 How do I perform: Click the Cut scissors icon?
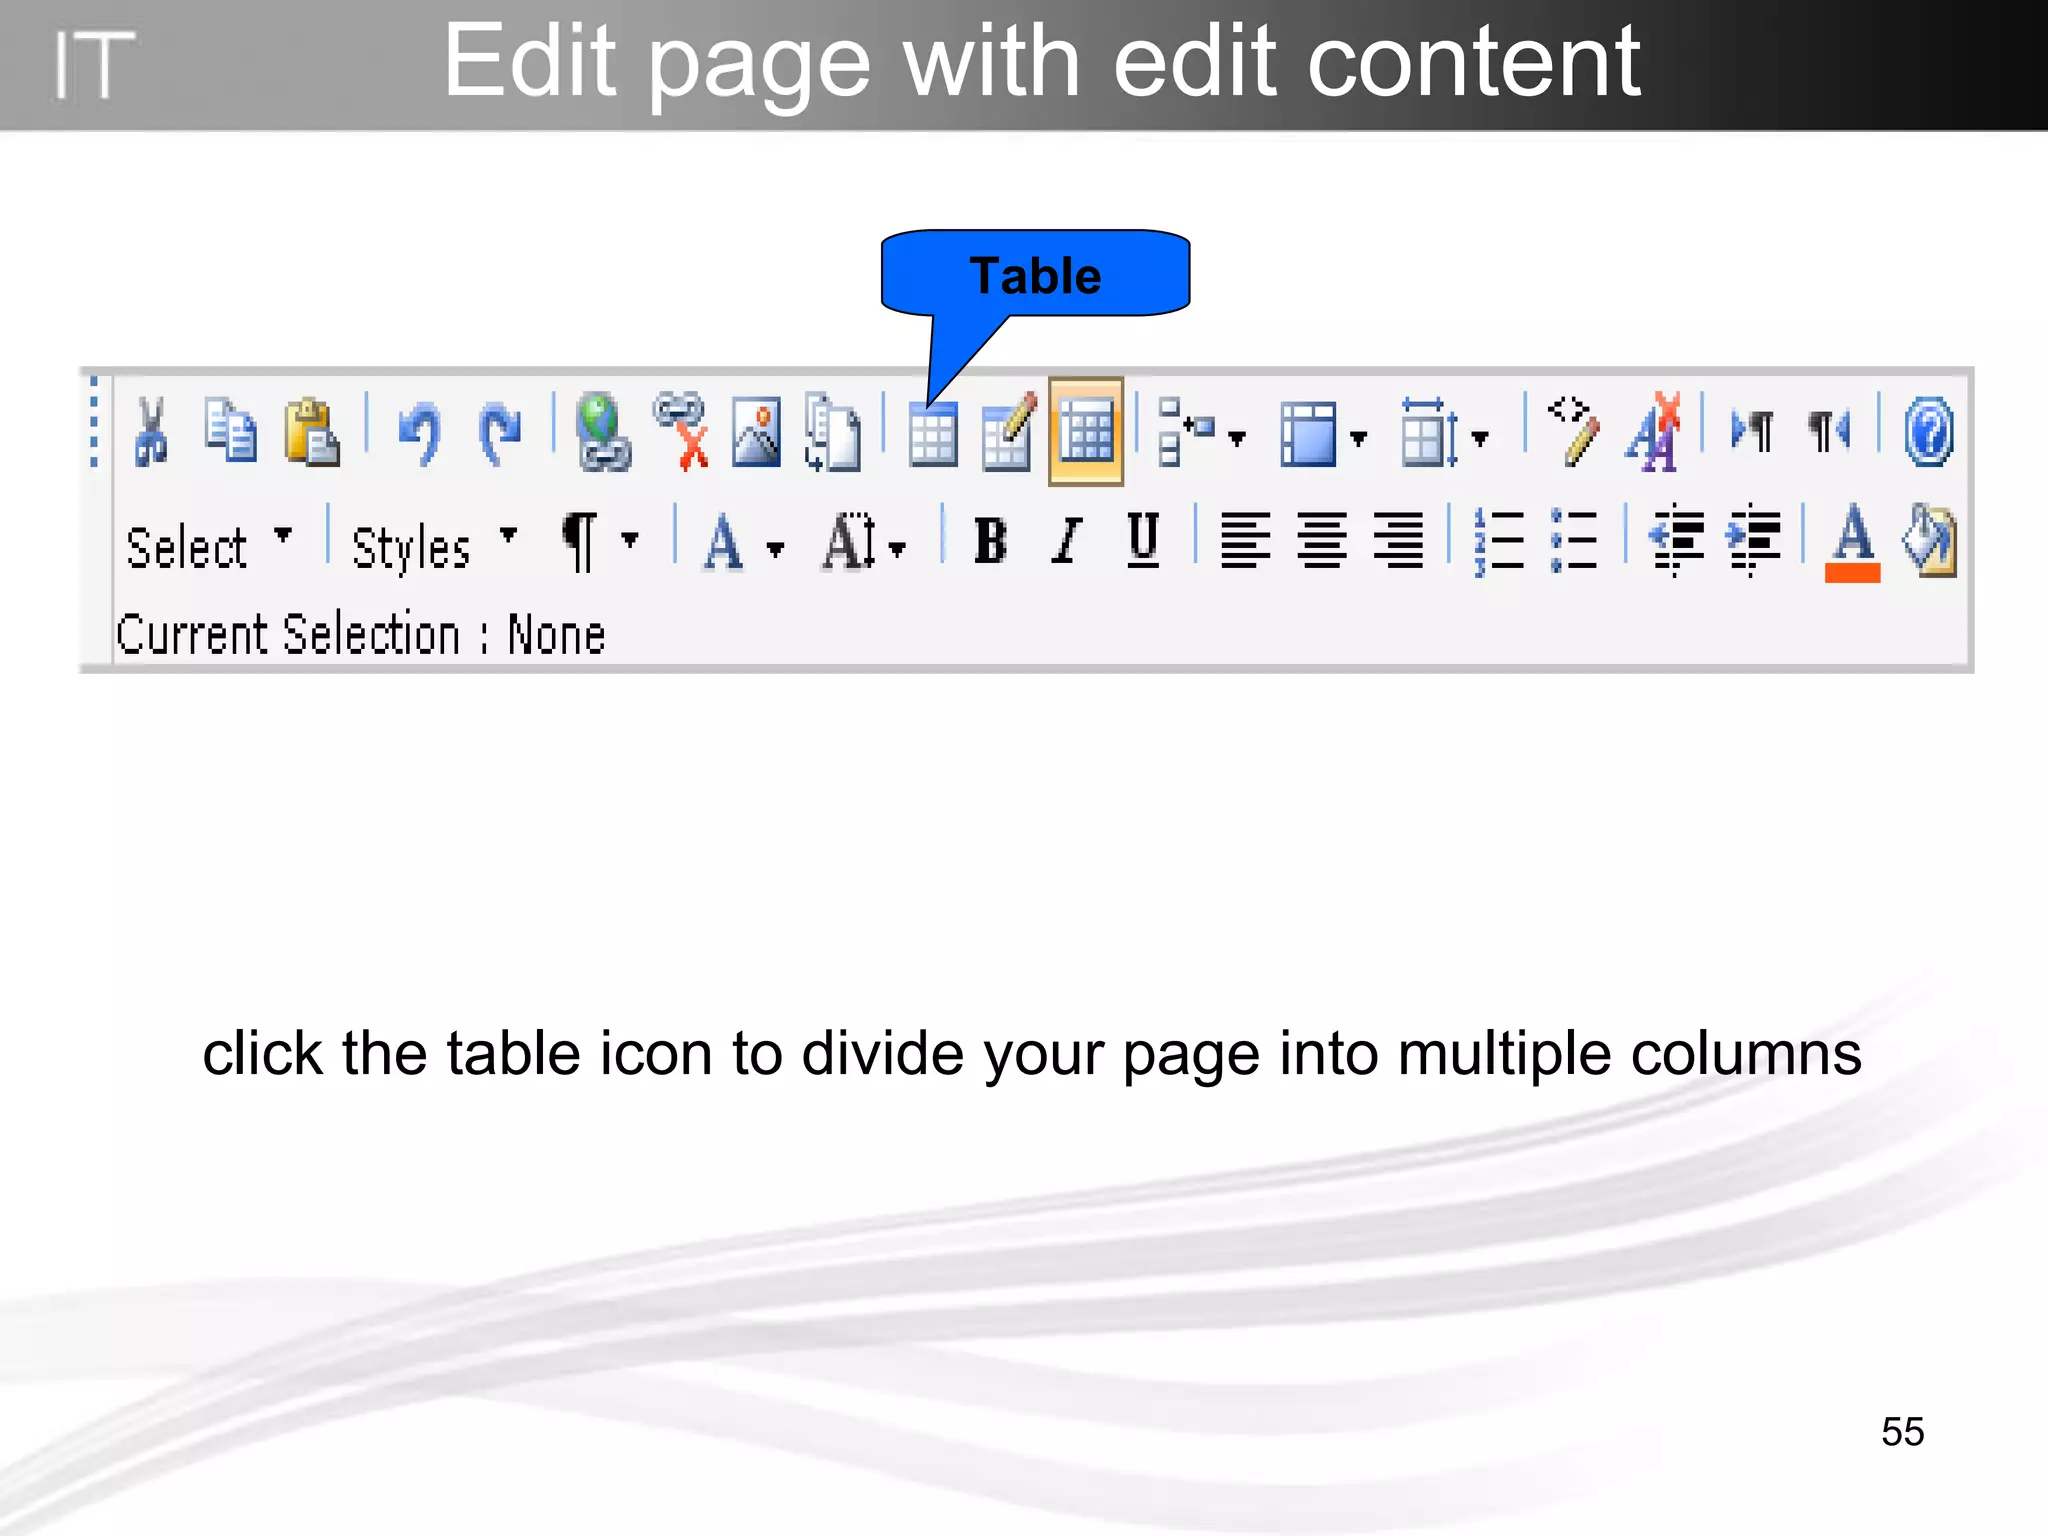(x=151, y=431)
